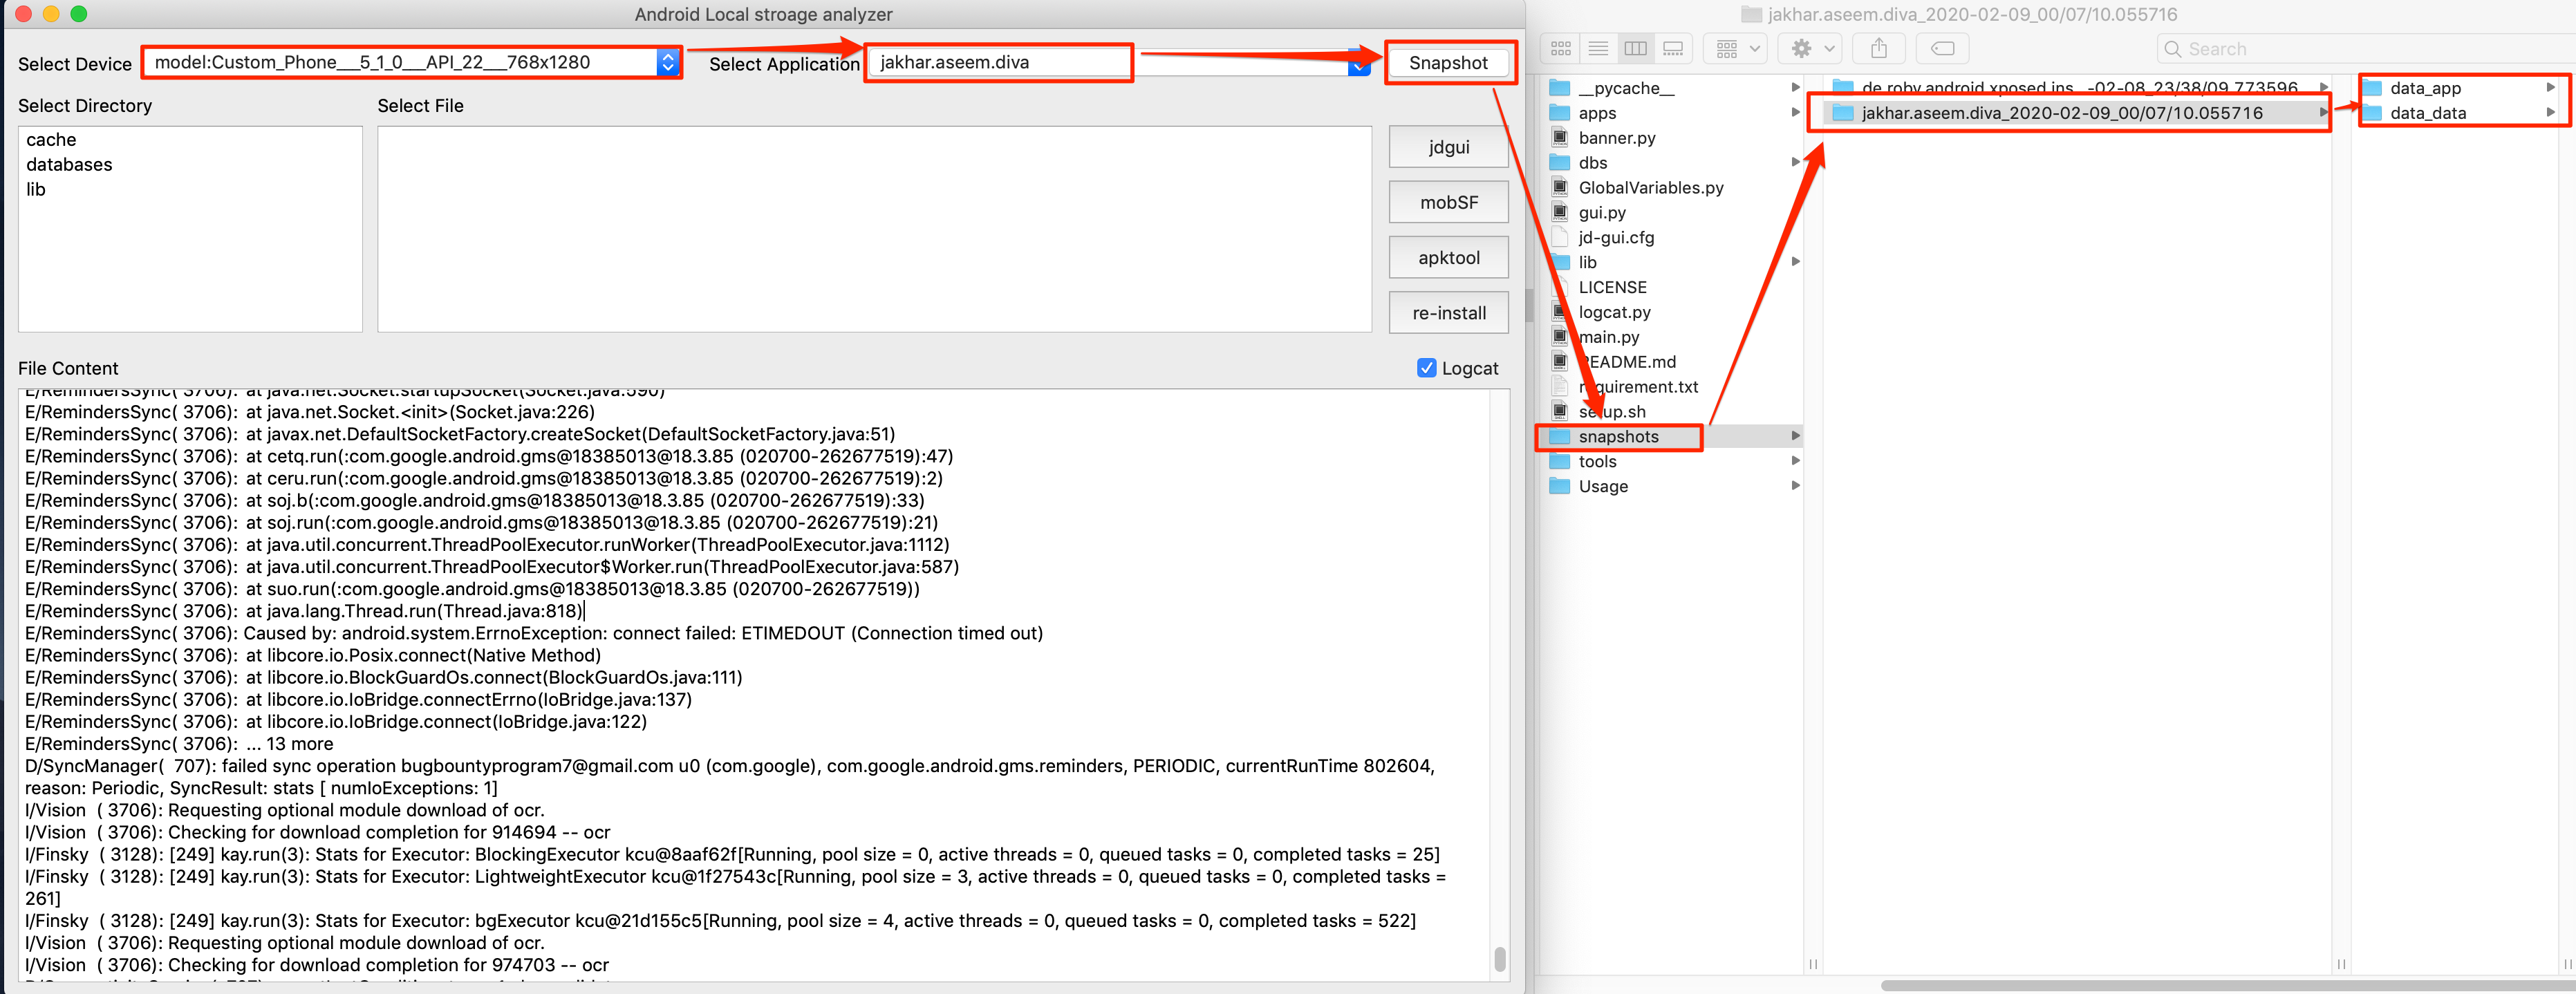Click the apktool button
This screenshot has width=2576, height=994.
pyautogui.click(x=1448, y=258)
